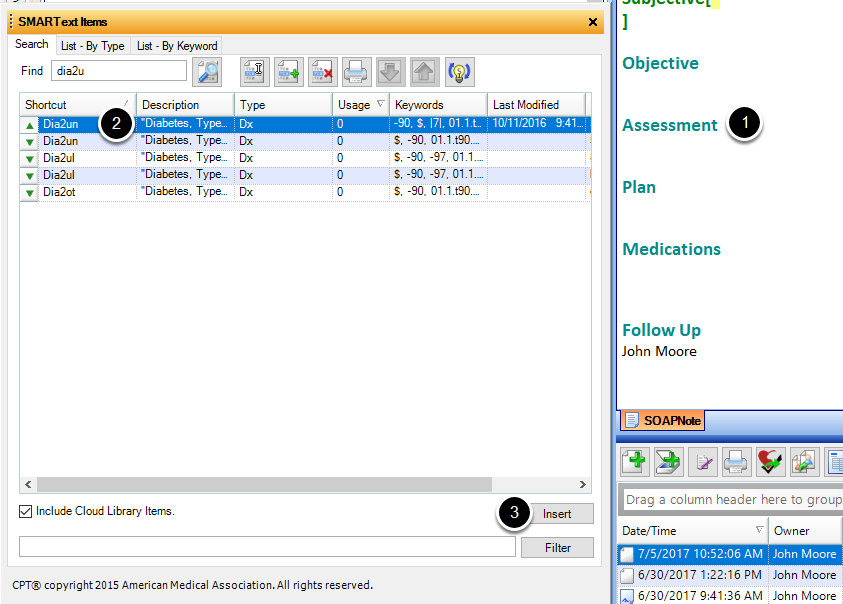Click the search magnifier icon beside Find
Screen dimensions: 843x604
(x=207, y=72)
